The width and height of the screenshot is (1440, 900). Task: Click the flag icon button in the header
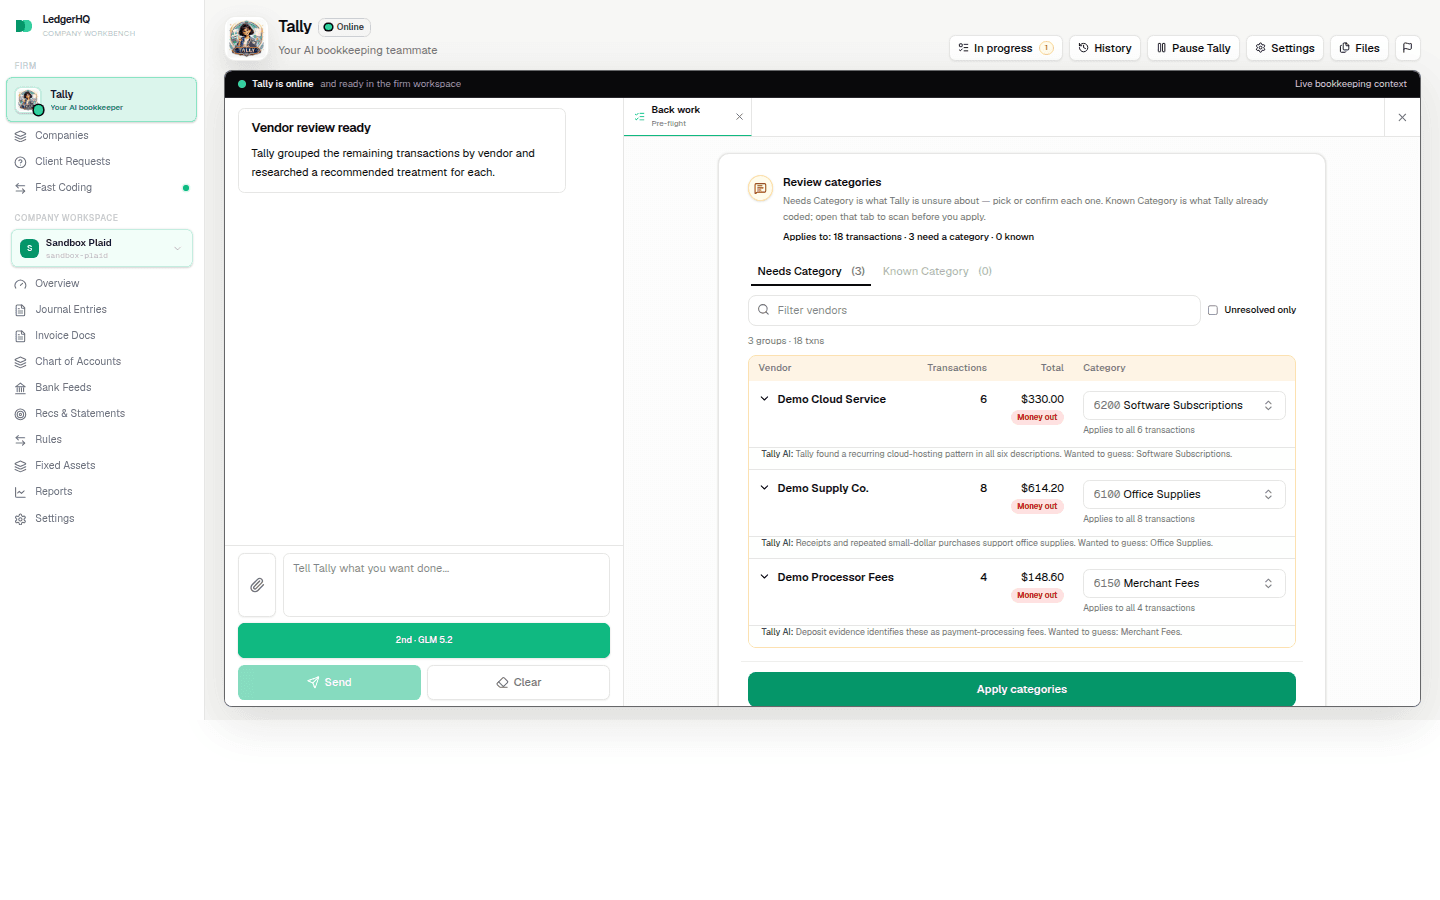coord(1407,48)
